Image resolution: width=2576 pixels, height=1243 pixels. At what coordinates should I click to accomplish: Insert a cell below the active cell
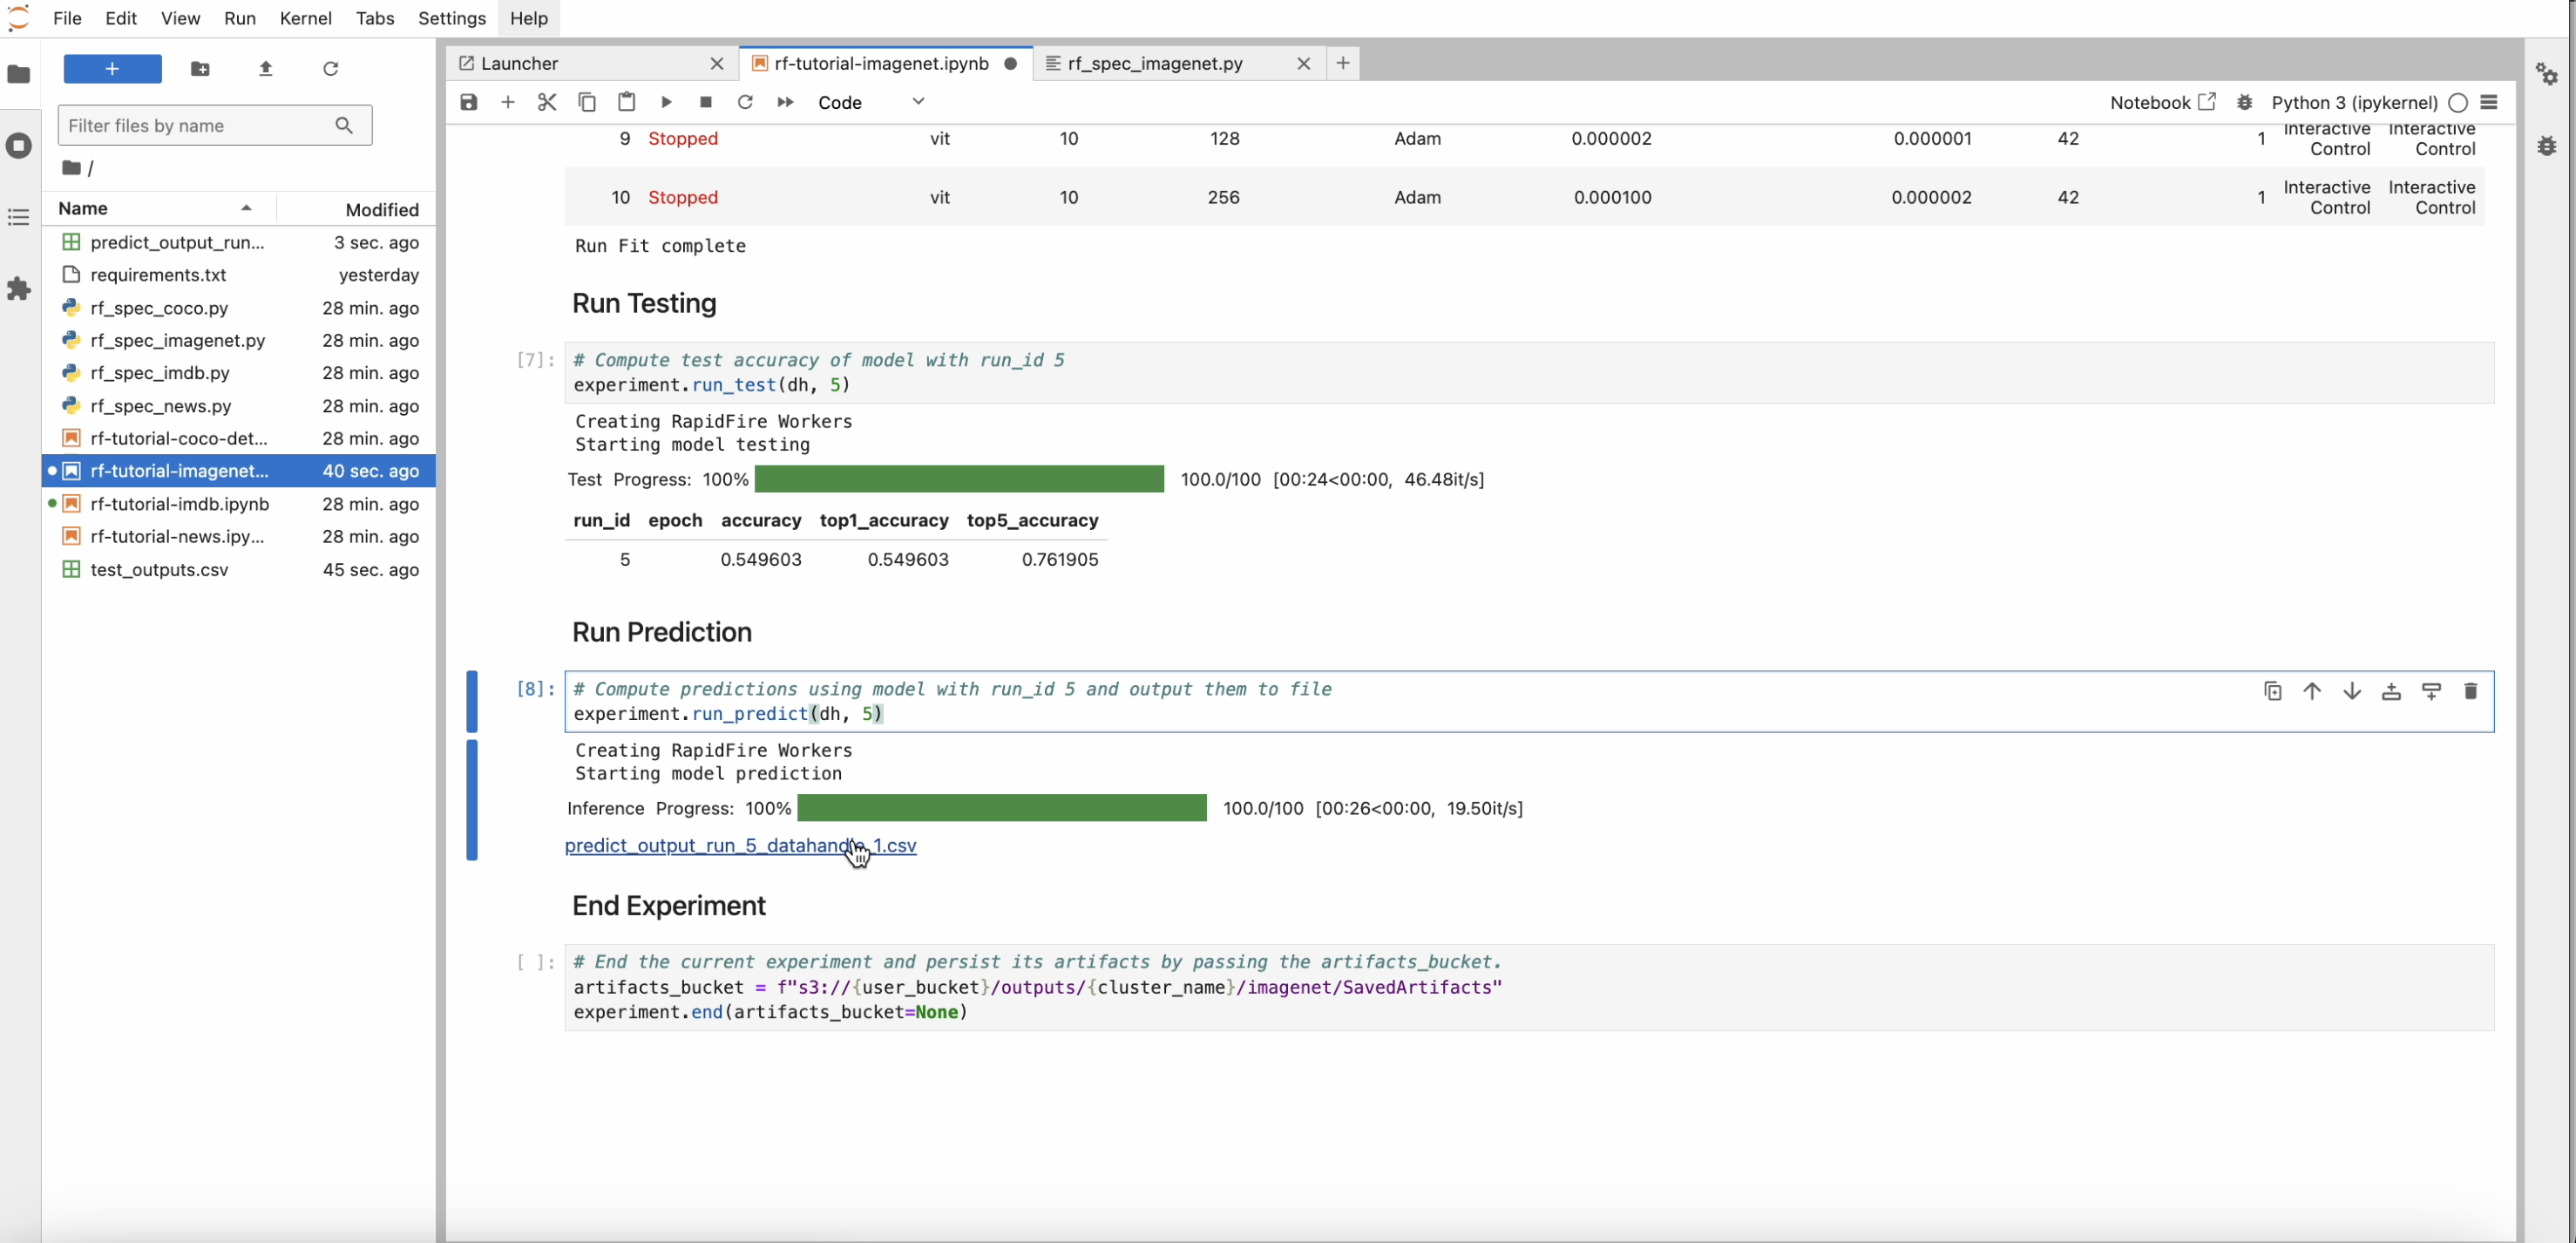coord(2431,691)
